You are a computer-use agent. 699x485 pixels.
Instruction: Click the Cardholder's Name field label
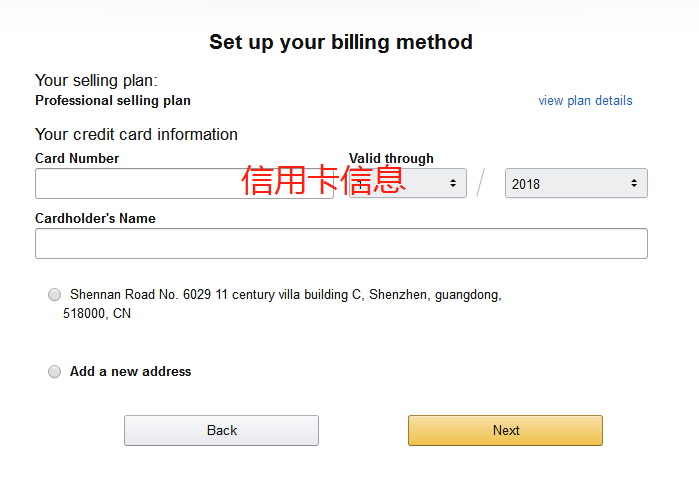point(95,219)
